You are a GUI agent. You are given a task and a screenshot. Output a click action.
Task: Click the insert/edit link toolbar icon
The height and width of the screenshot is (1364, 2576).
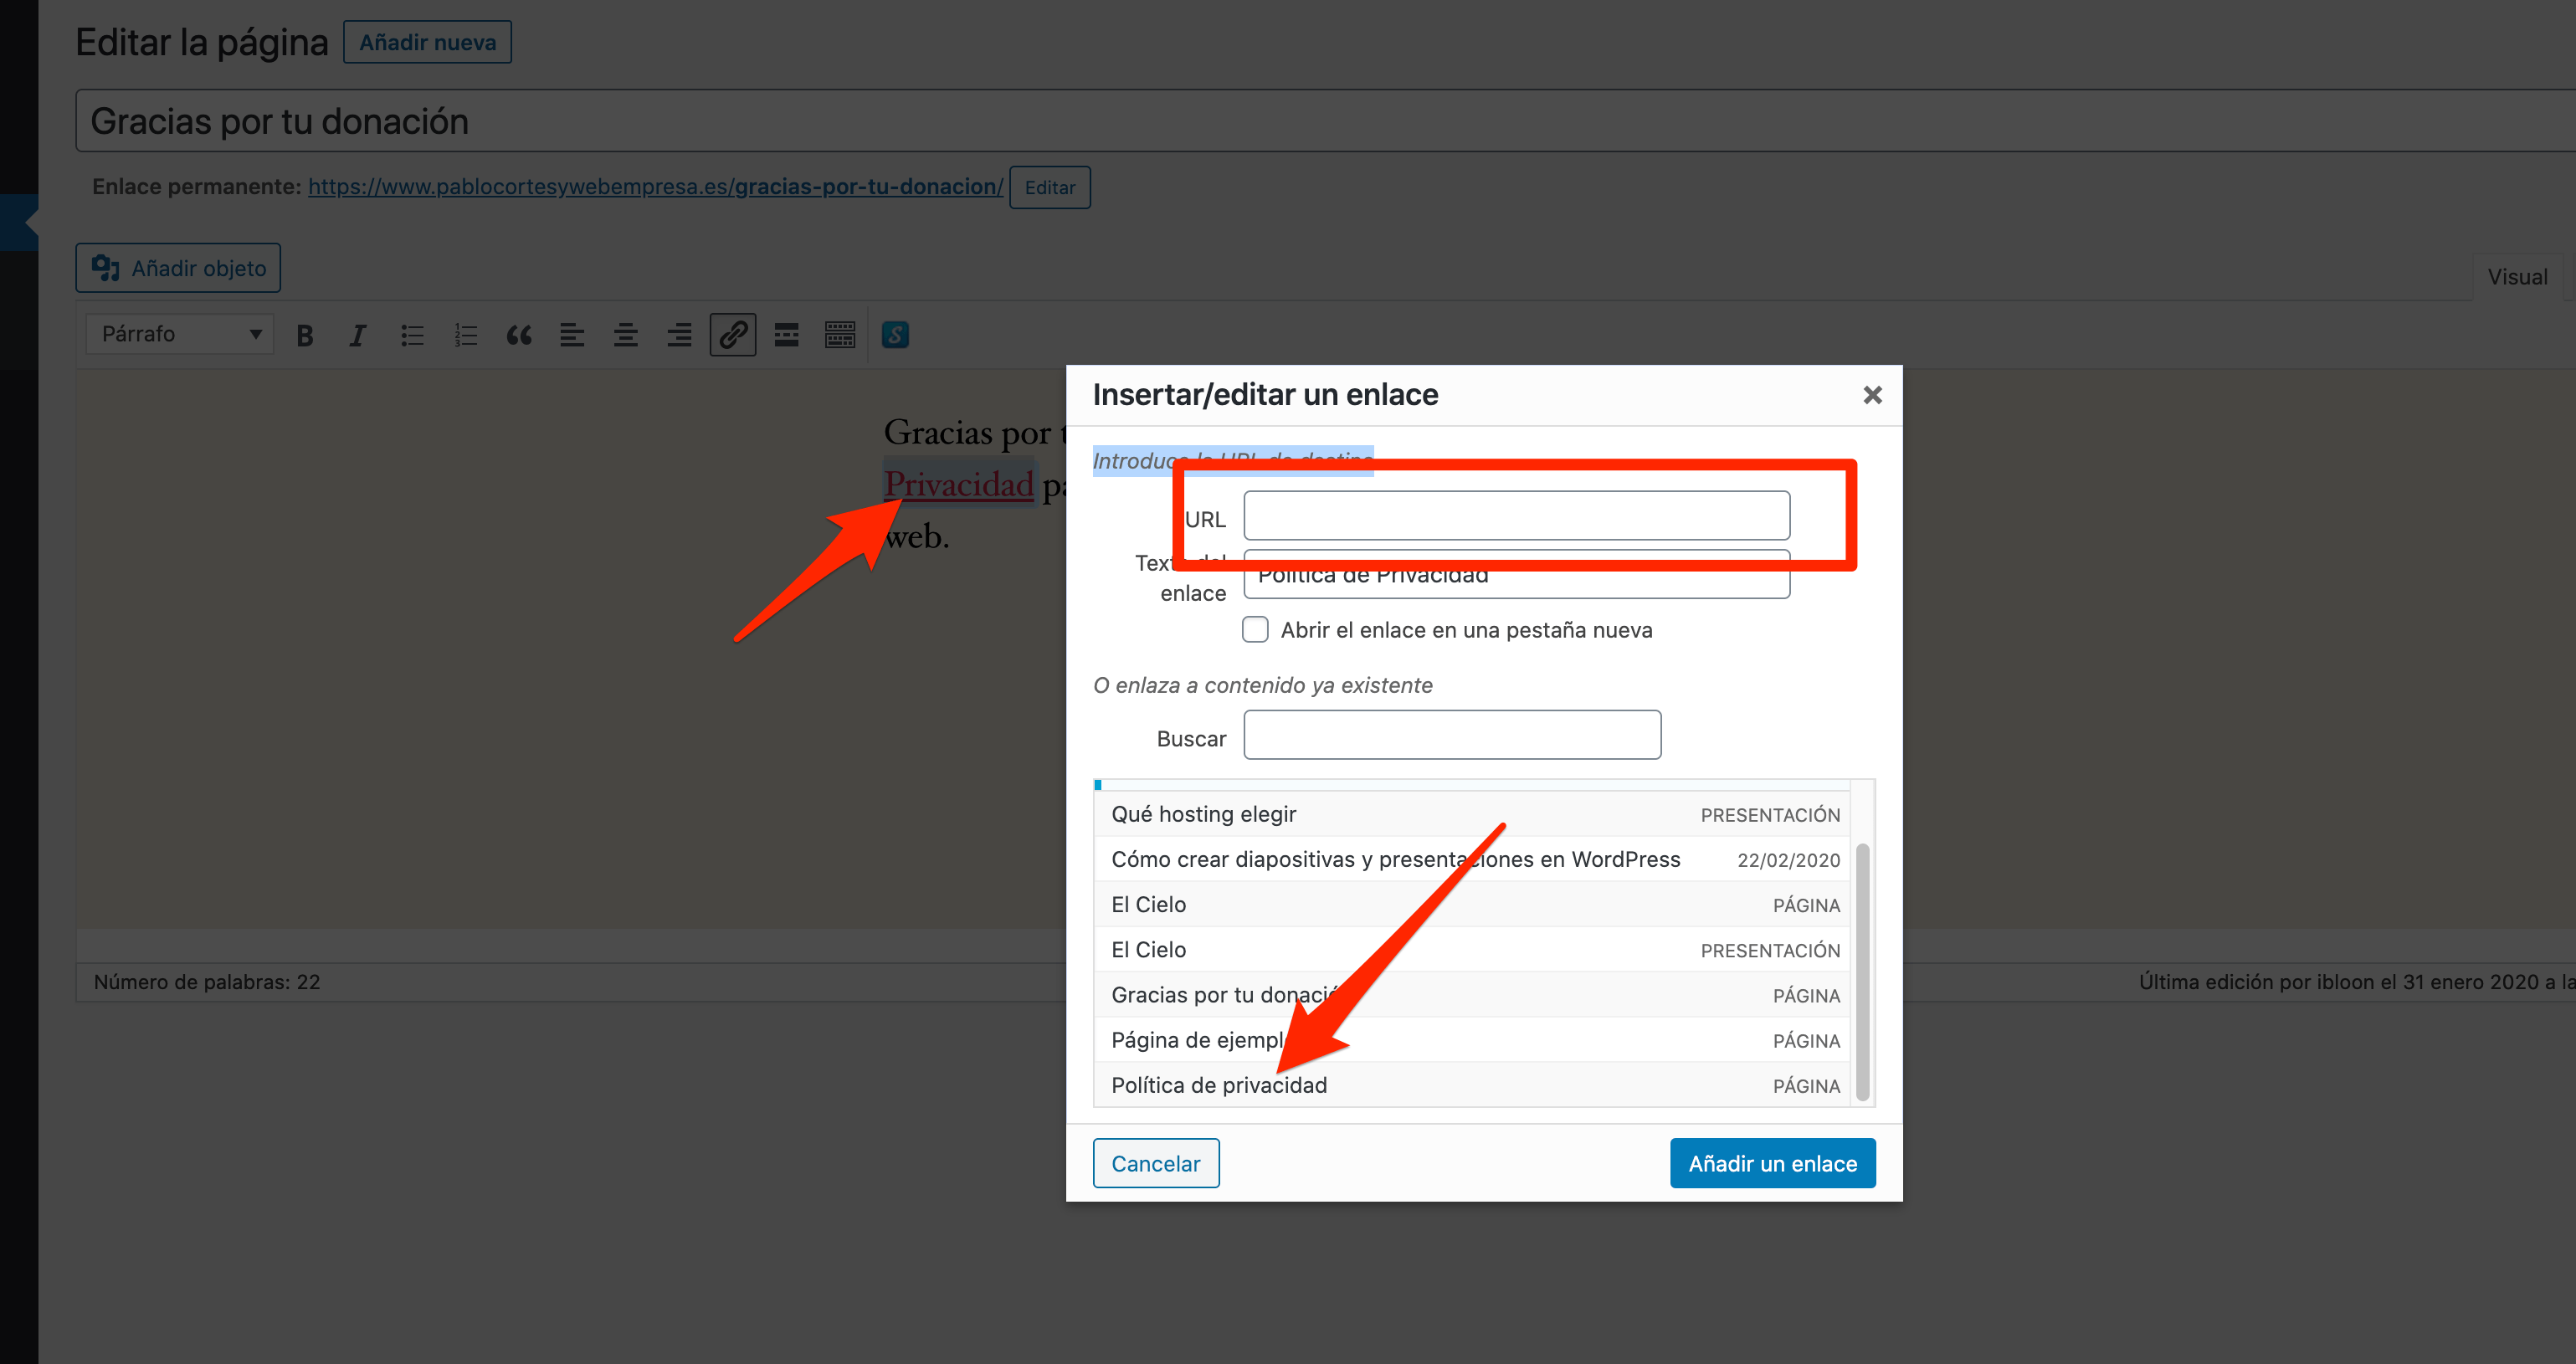pyautogui.click(x=733, y=335)
